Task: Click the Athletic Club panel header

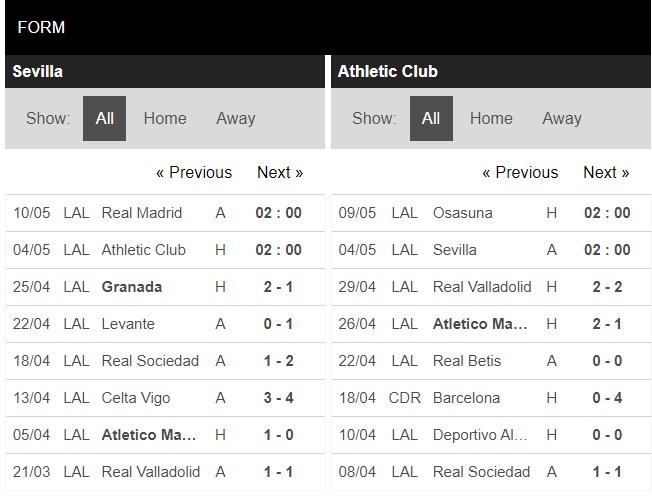Action: point(388,72)
